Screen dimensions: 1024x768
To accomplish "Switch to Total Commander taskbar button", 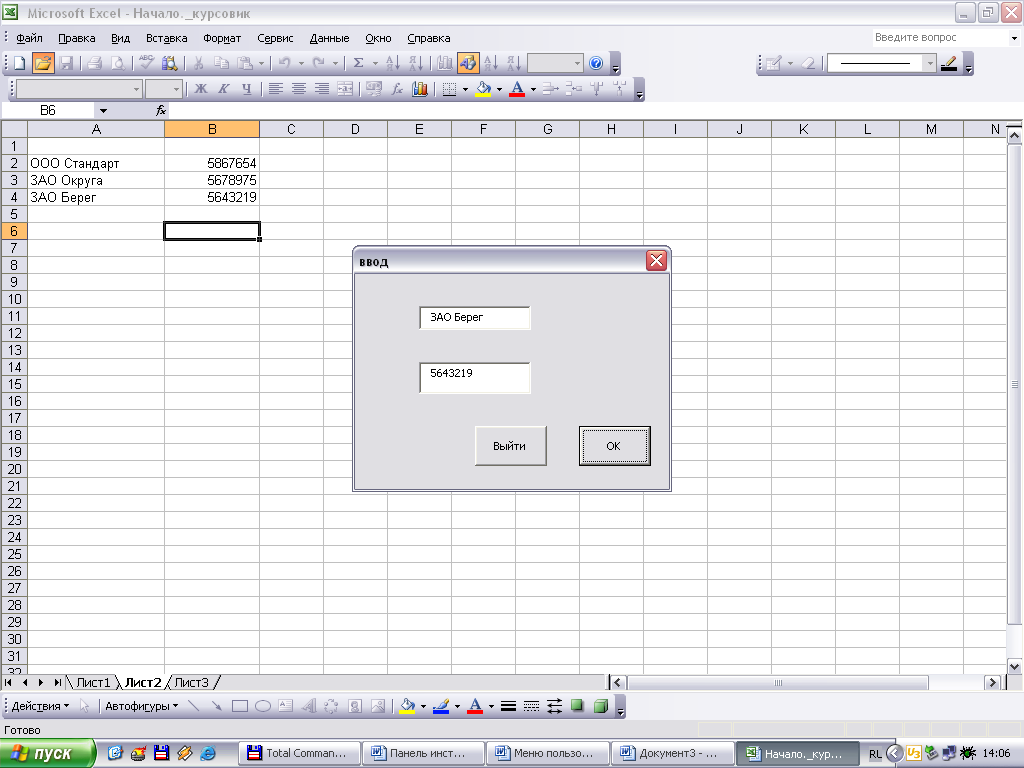I will pos(300,754).
